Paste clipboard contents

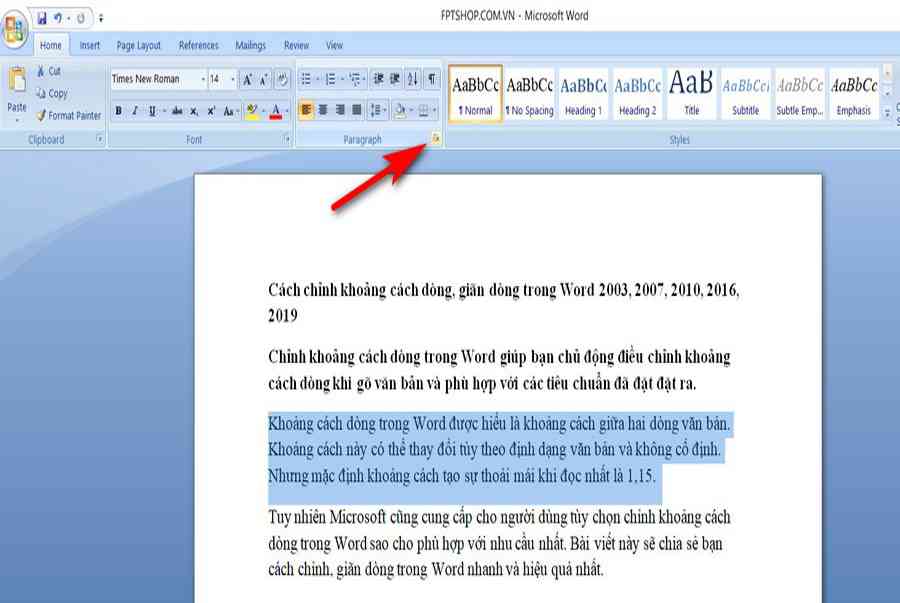click(17, 92)
